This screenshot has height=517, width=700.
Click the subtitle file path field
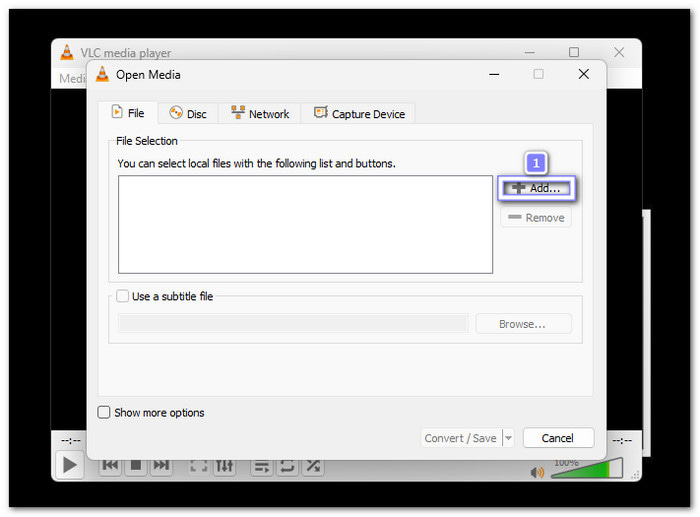[293, 323]
